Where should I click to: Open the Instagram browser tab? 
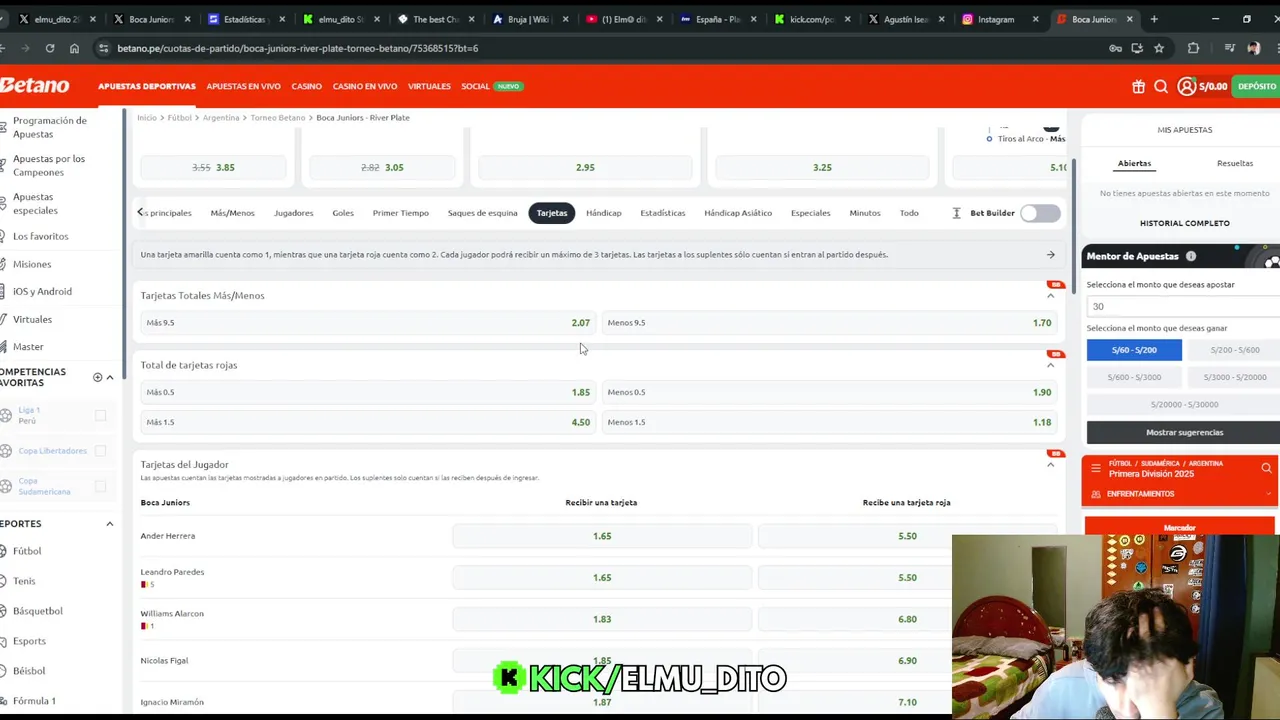pyautogui.click(x=996, y=19)
